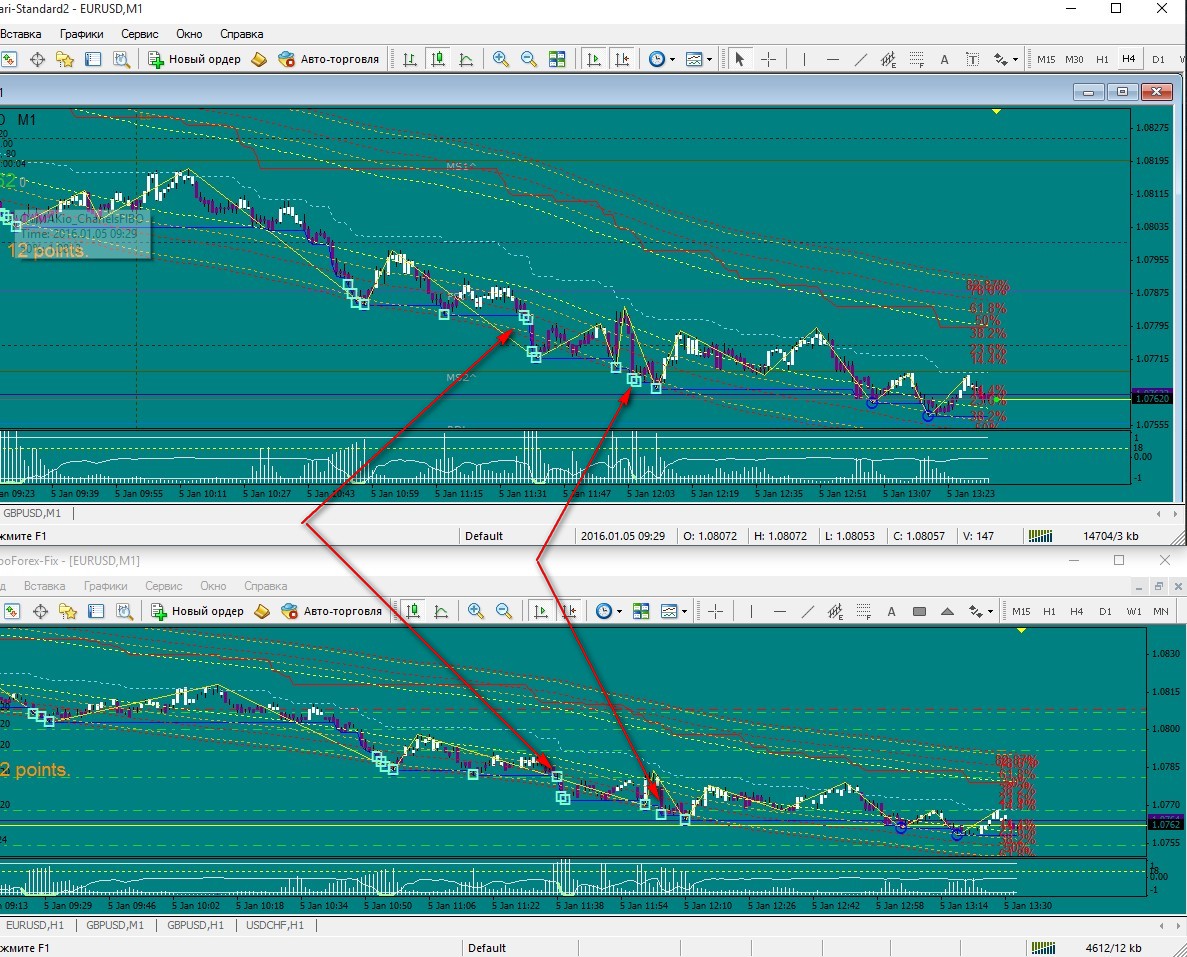Image resolution: width=1187 pixels, height=957 pixels.
Task: Open arrows objects dropdown in lower toolbar
Action: tap(980, 611)
